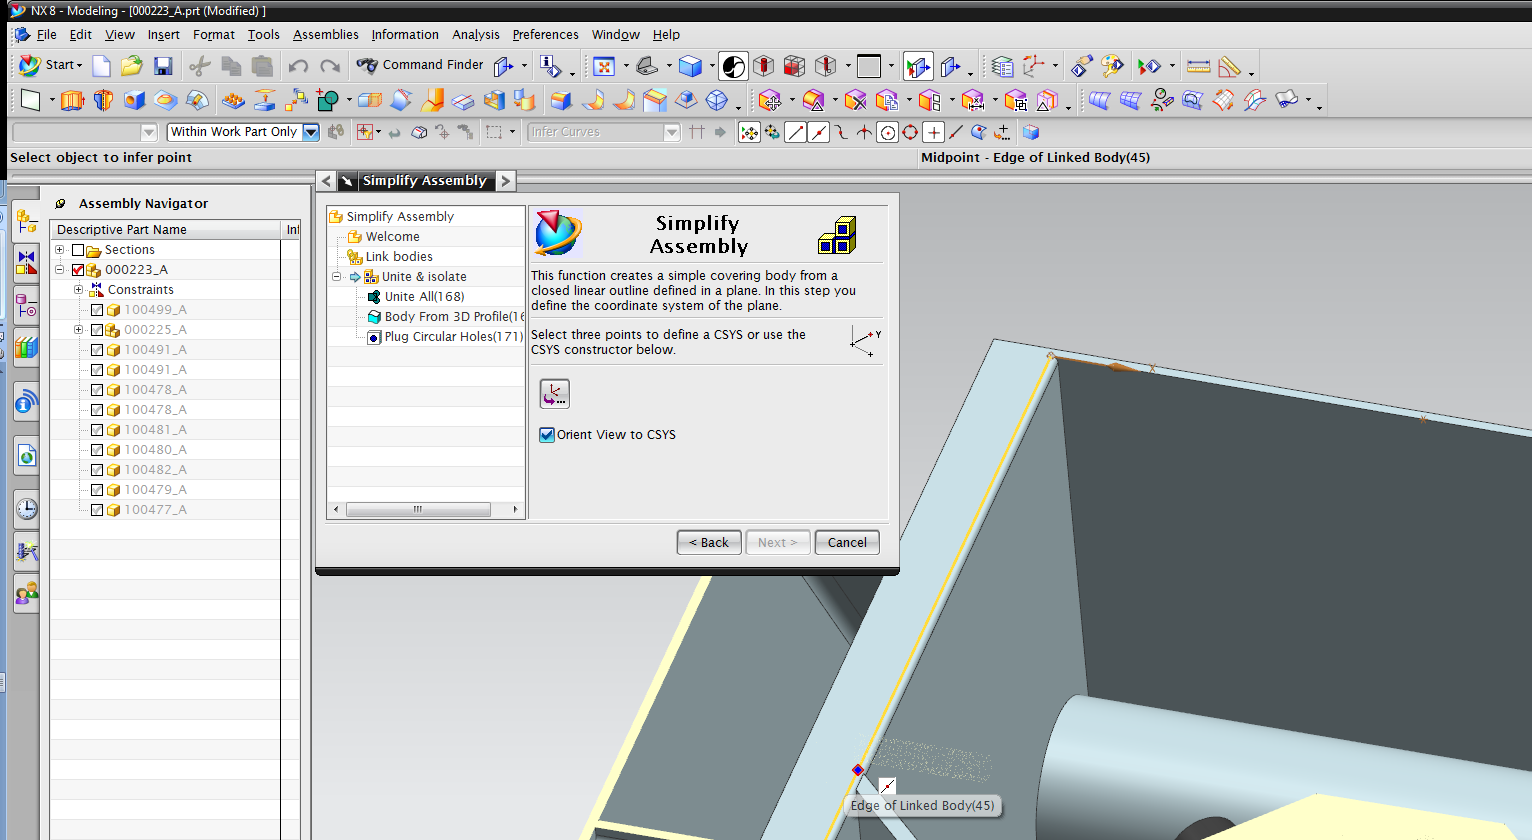Select the Hole feature icon
Viewport: 1532px width, 840px height.
tap(134, 100)
